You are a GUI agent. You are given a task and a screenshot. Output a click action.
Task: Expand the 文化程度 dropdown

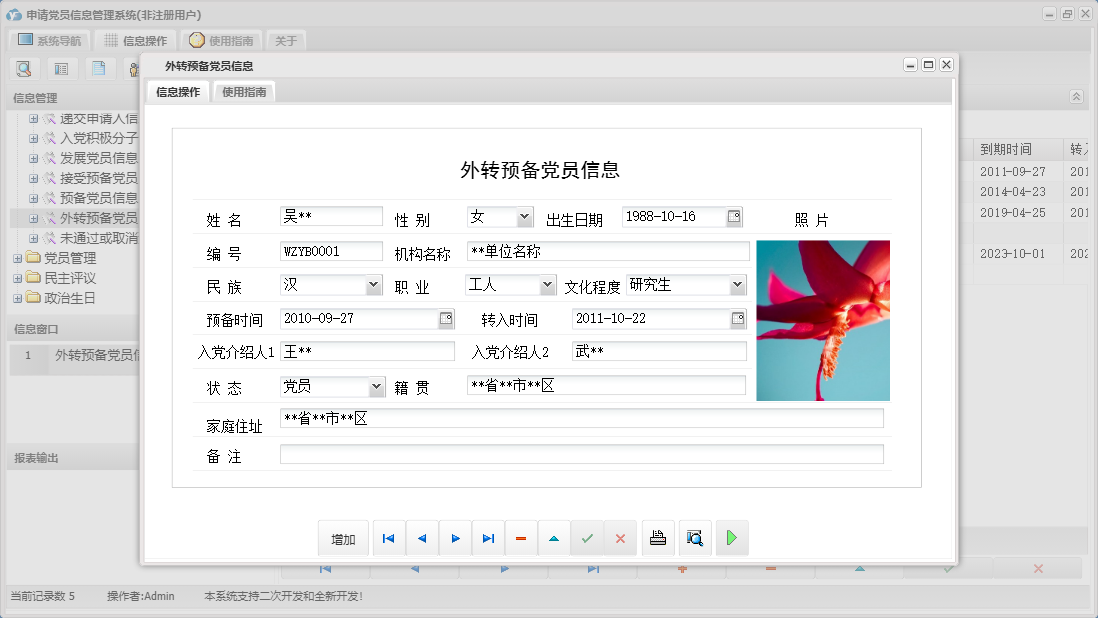pos(737,286)
